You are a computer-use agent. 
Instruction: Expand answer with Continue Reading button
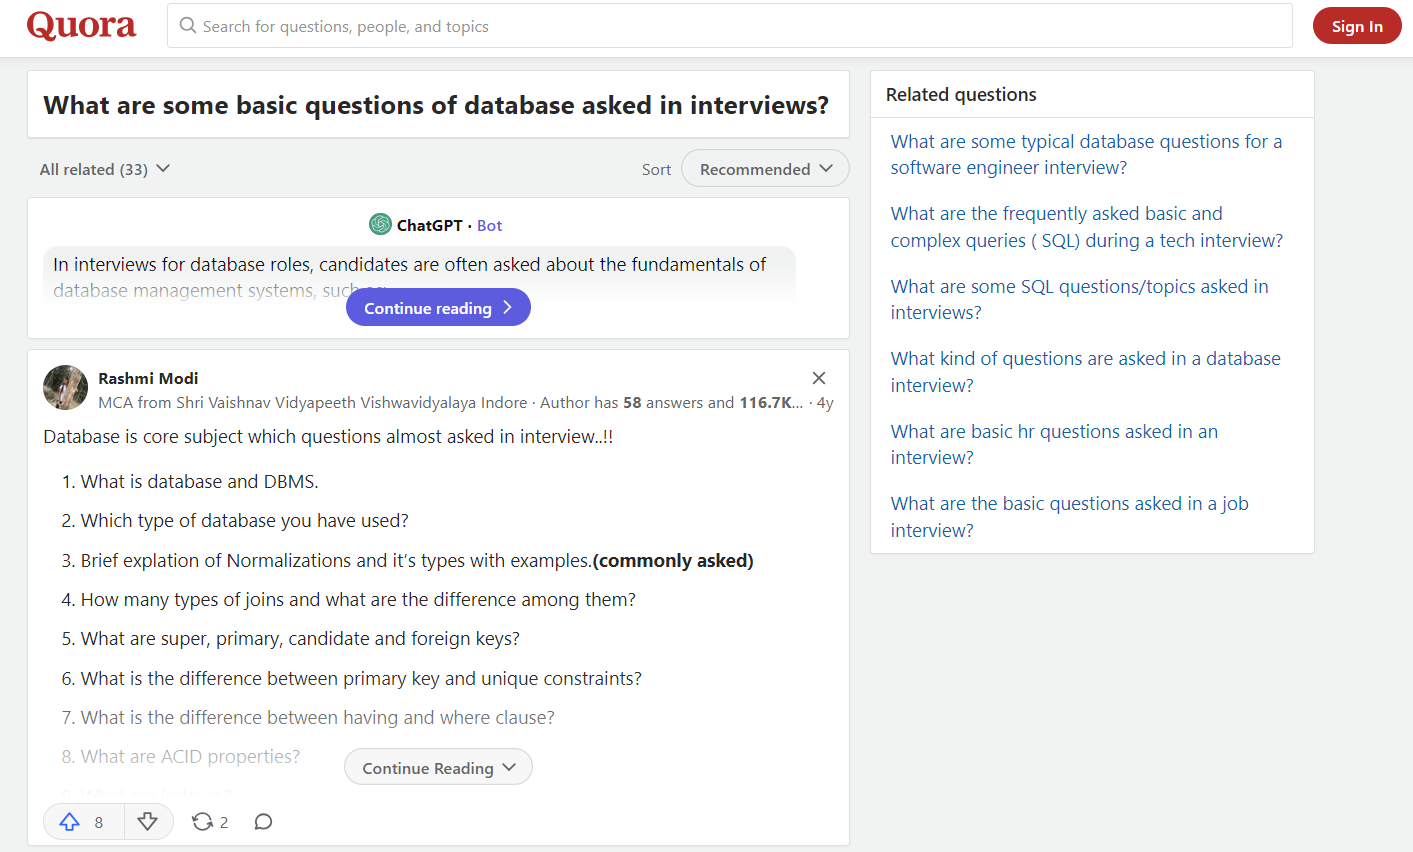438,768
